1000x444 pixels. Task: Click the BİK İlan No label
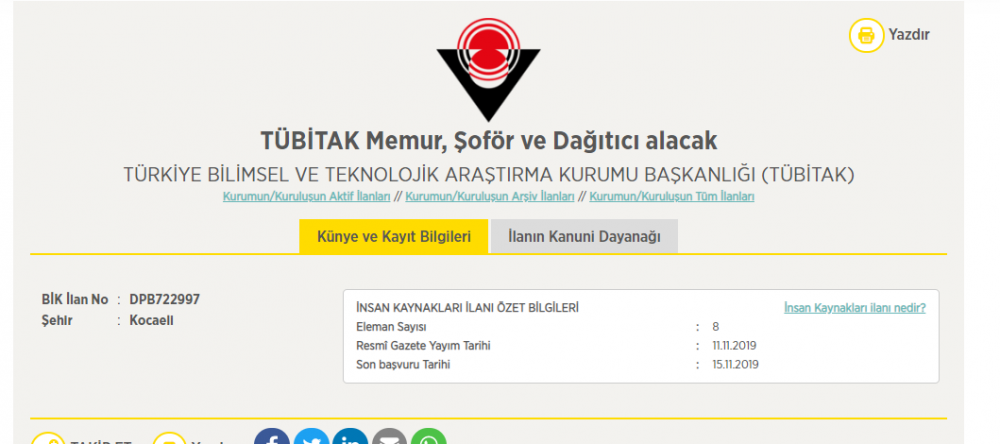tap(75, 299)
